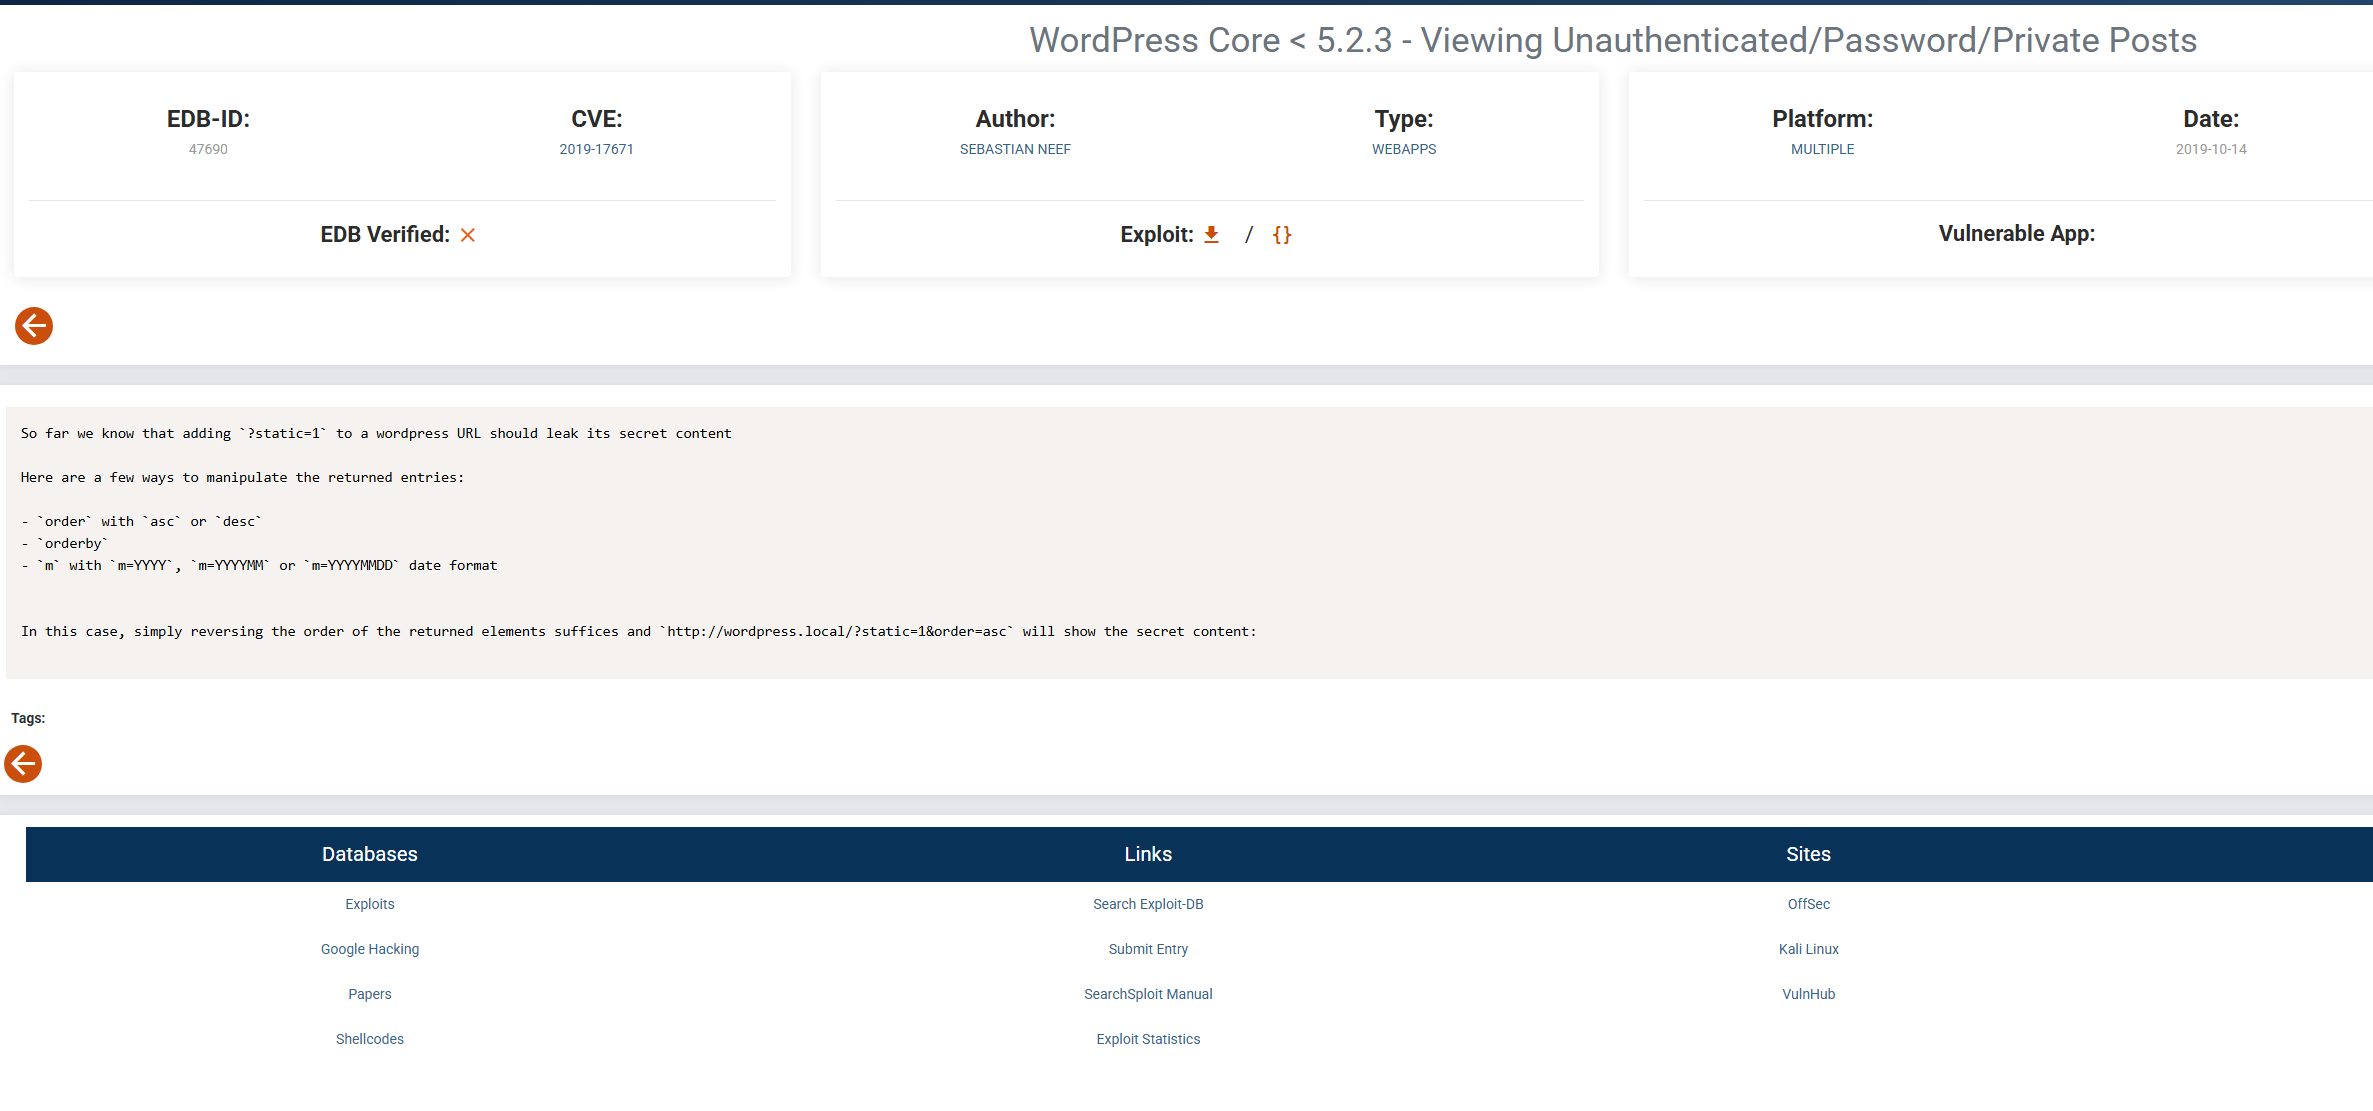
Task: Click the EDB-ID value 47690
Action: pos(208,149)
